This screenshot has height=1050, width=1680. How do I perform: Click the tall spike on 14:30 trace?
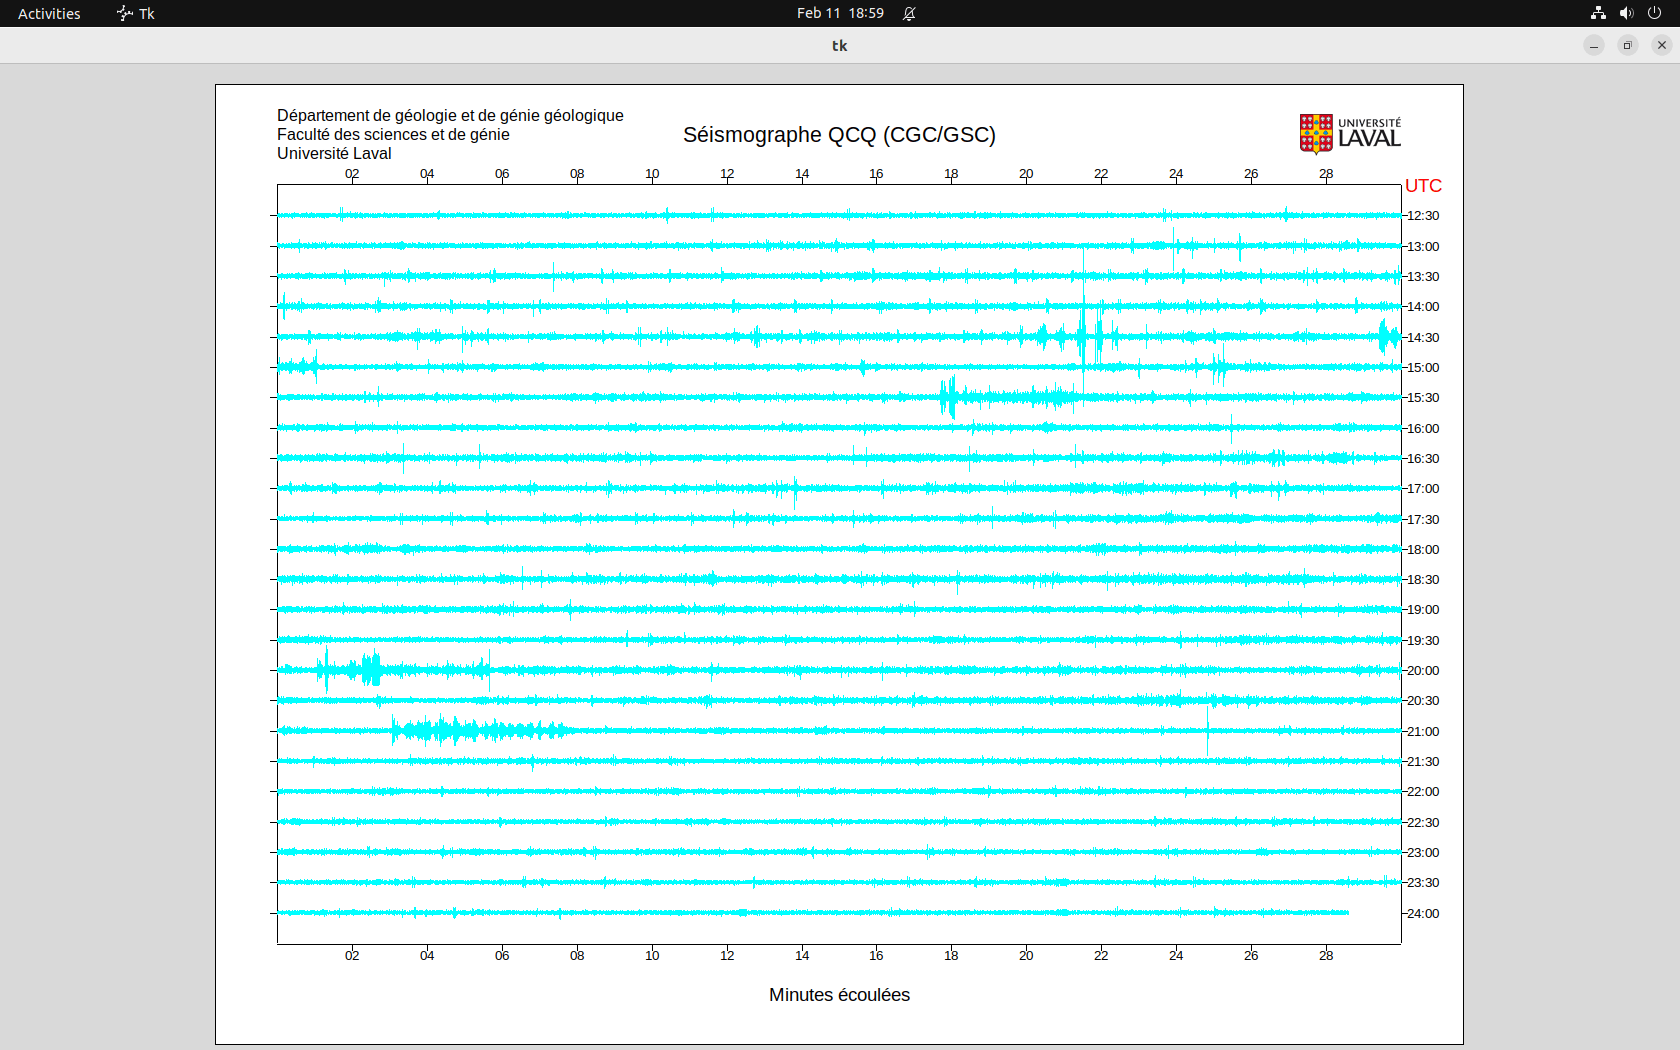point(1084,336)
